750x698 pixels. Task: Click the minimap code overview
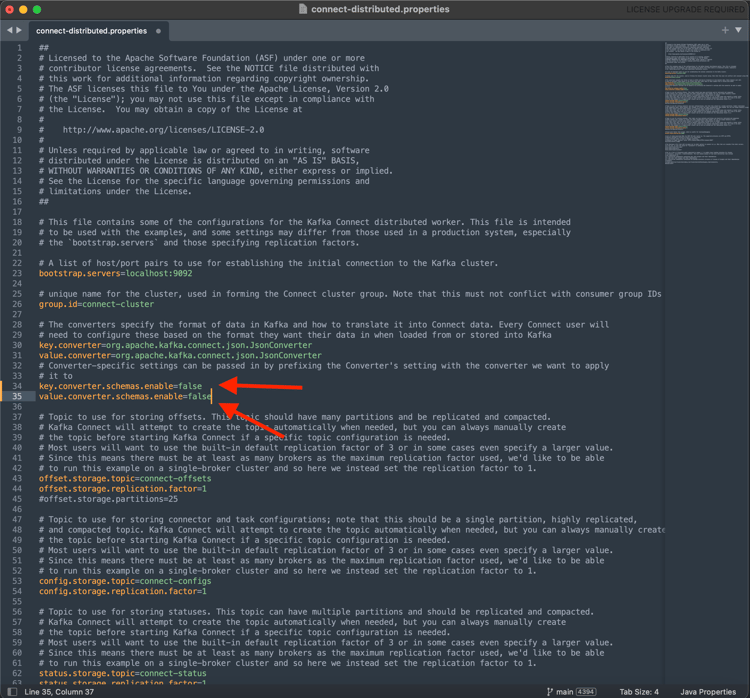tap(706, 104)
